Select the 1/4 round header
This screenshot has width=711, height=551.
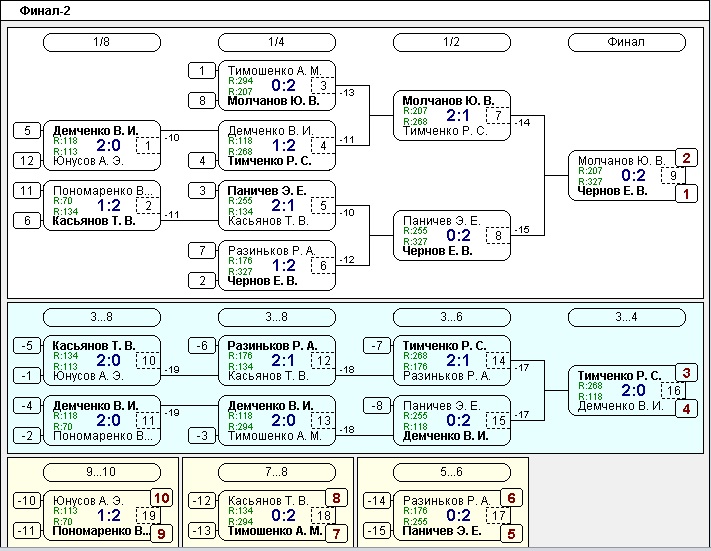coord(277,42)
